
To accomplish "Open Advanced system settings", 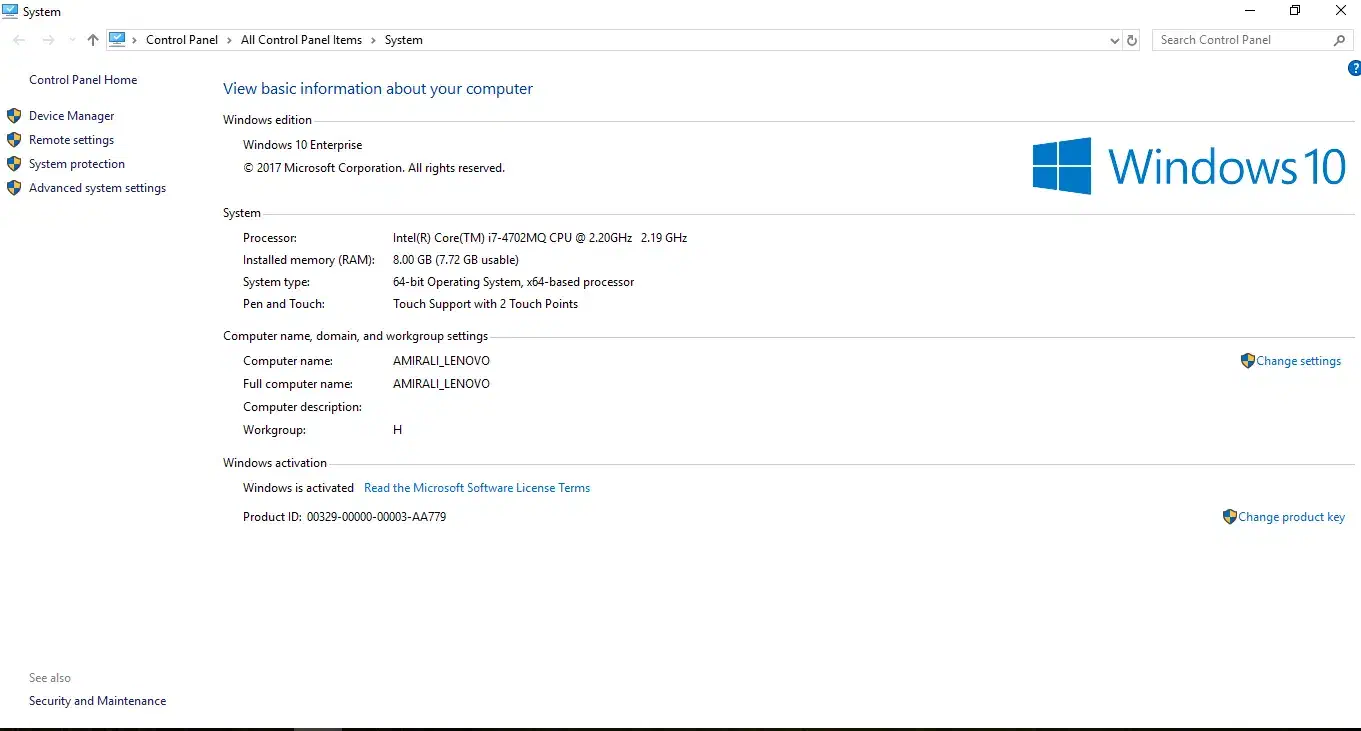I will click(97, 188).
